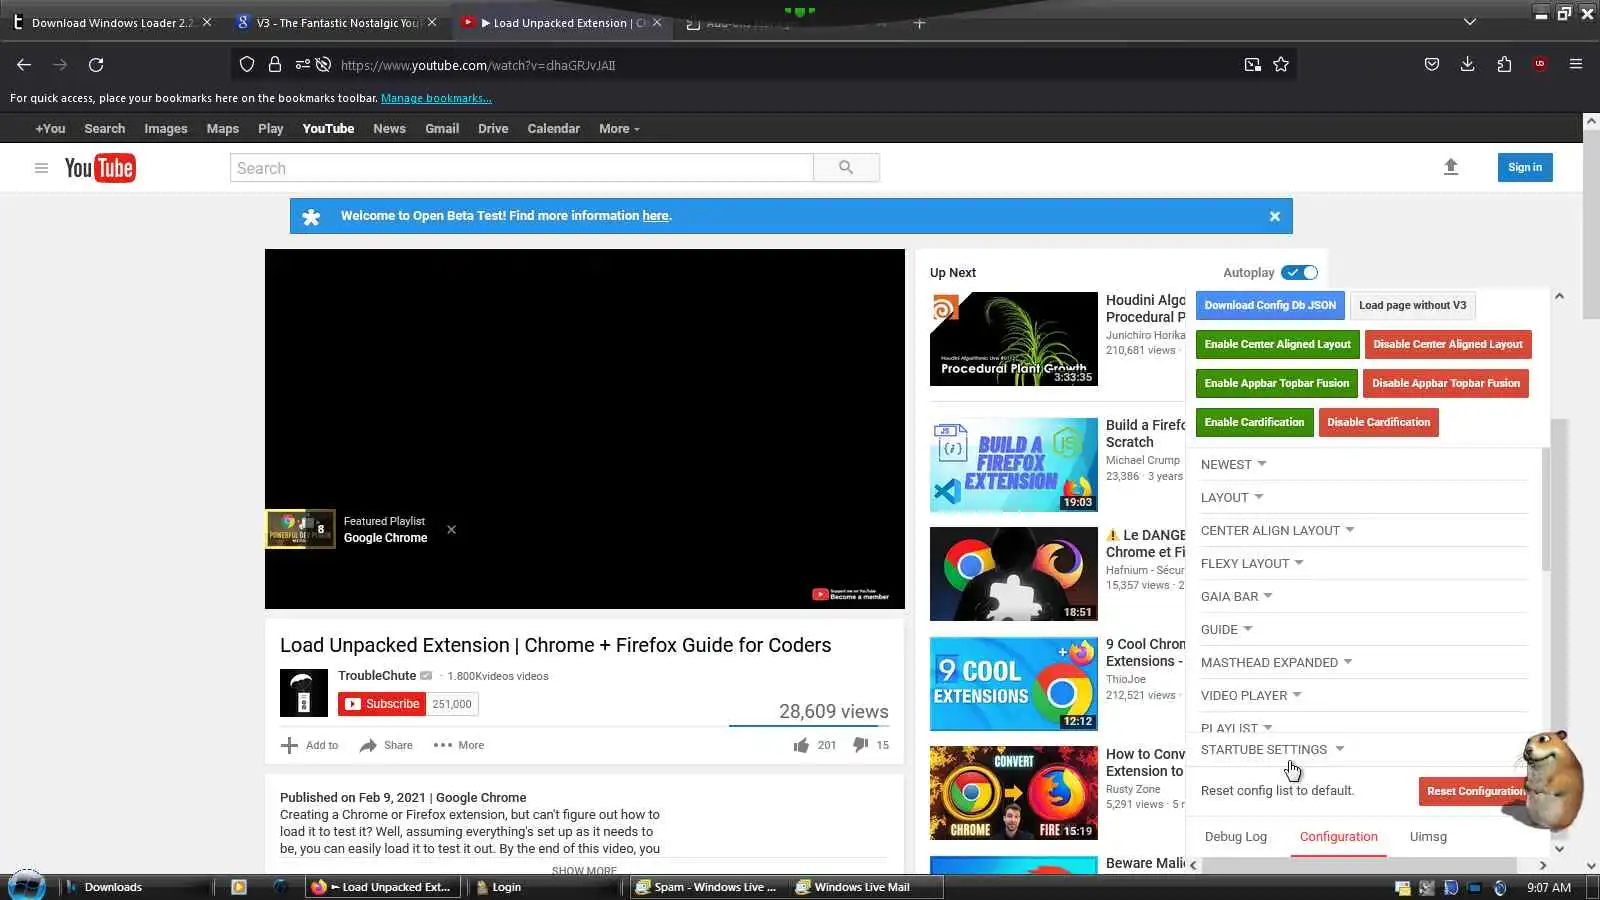Expand the CENTER ALIGN LAYOUT section
This screenshot has width=1600, height=900.
[1278, 531]
